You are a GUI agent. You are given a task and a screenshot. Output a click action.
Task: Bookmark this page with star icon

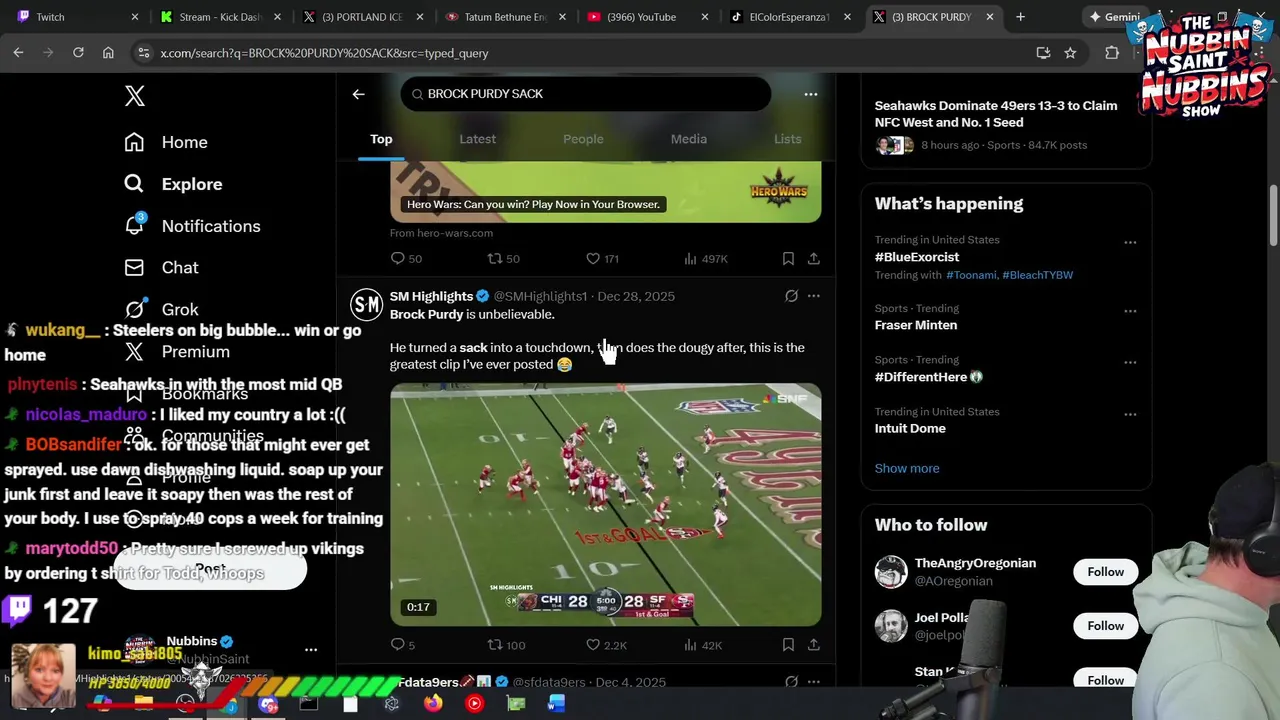point(1070,53)
